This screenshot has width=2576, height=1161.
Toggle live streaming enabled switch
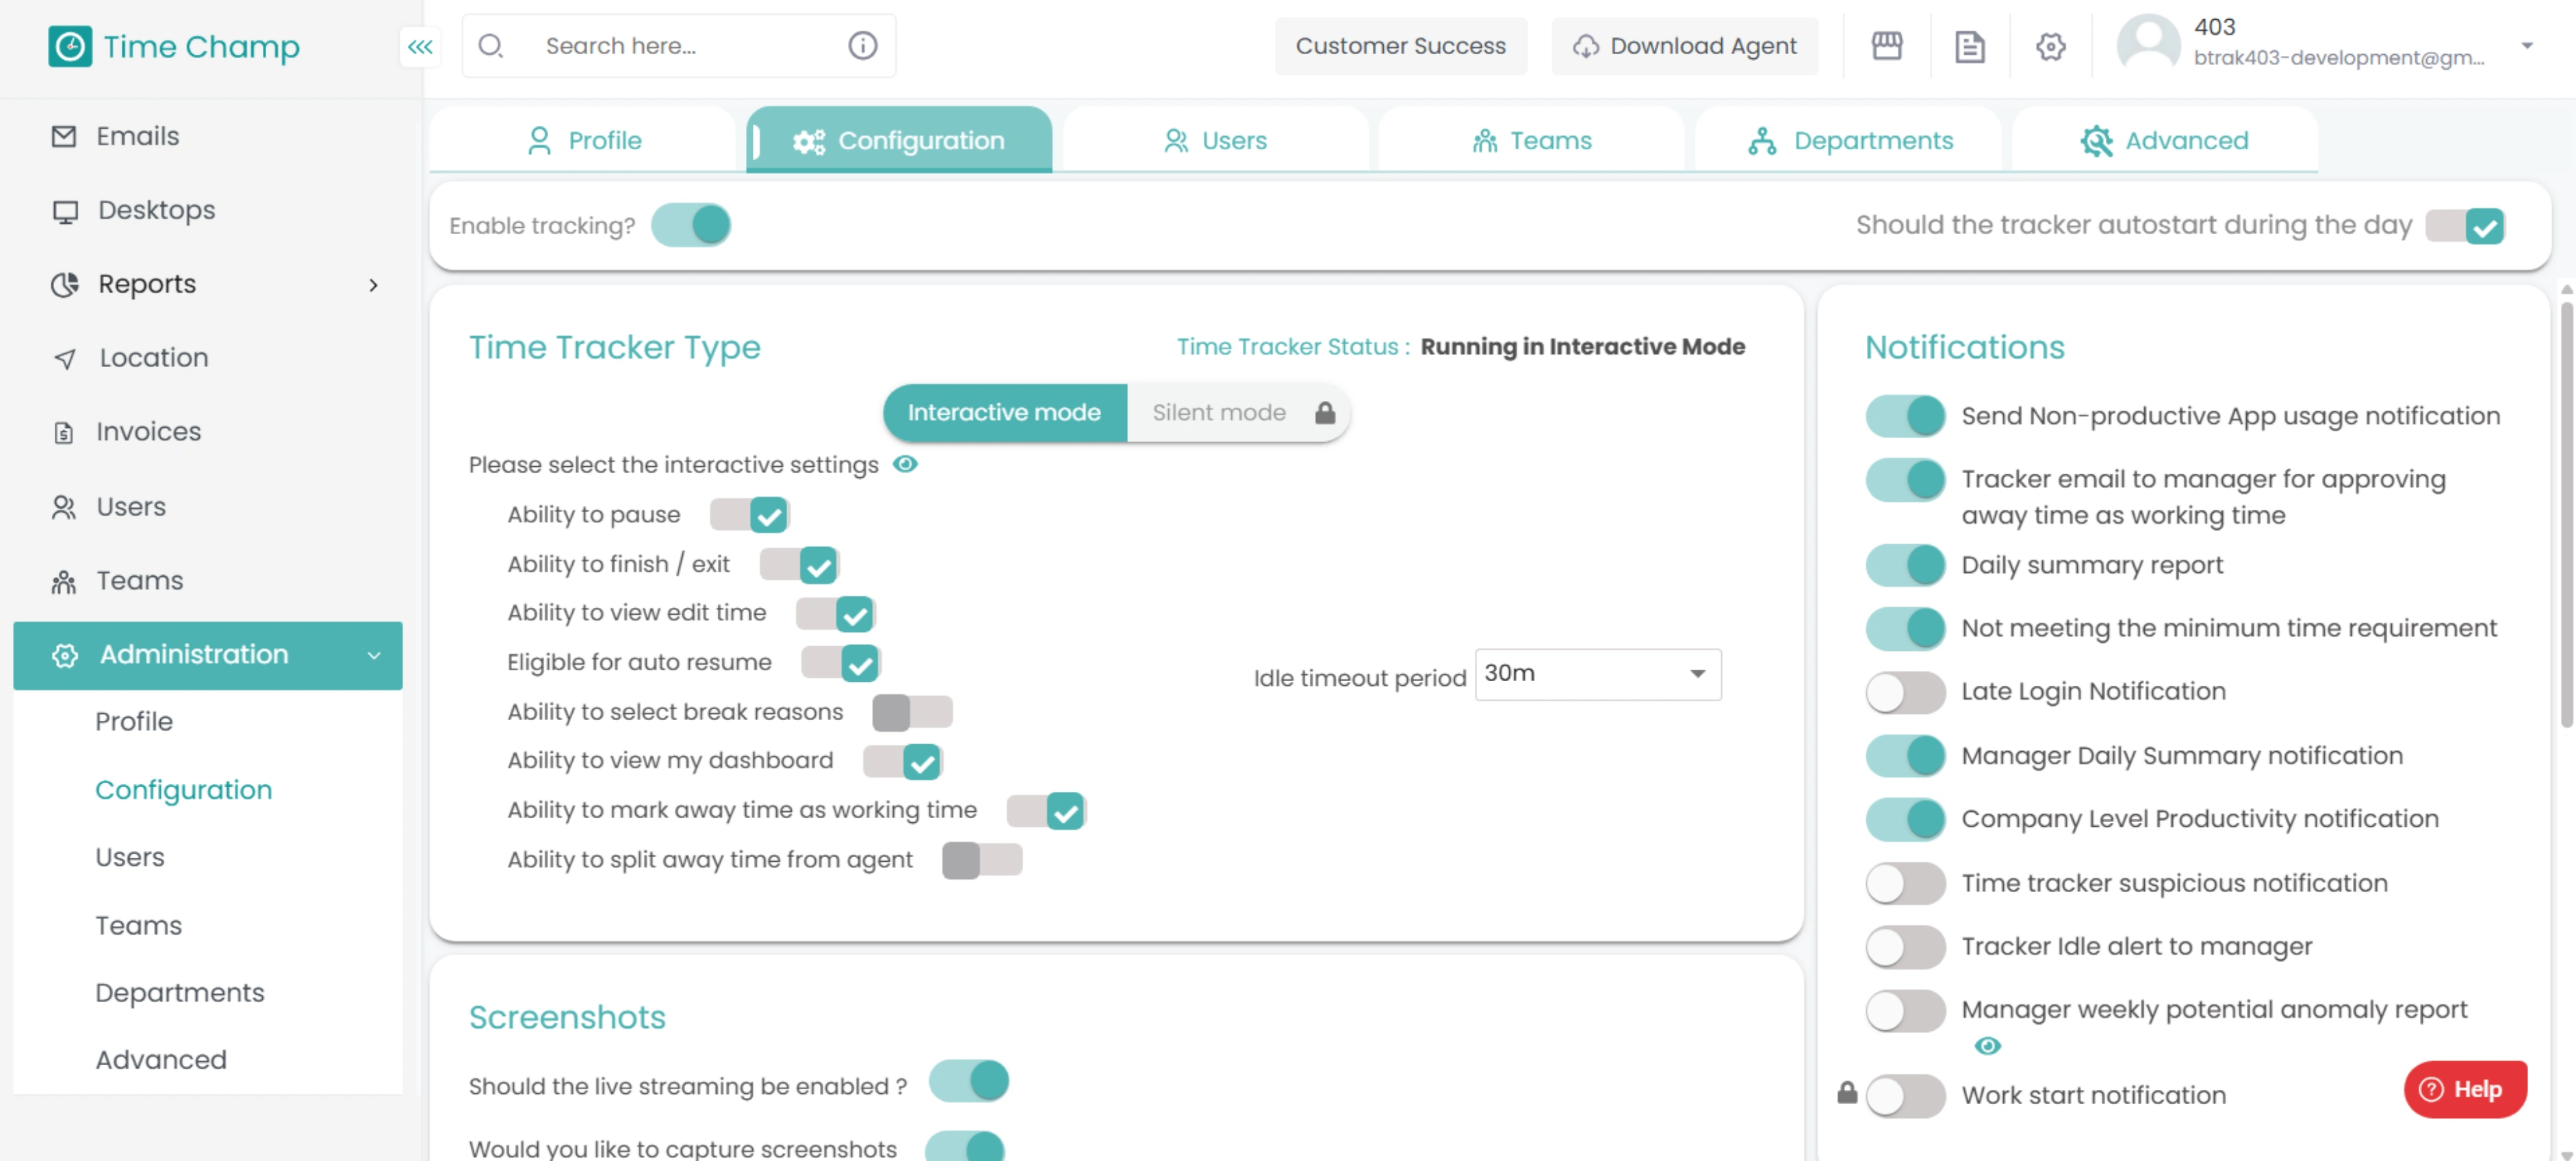pos(969,1081)
